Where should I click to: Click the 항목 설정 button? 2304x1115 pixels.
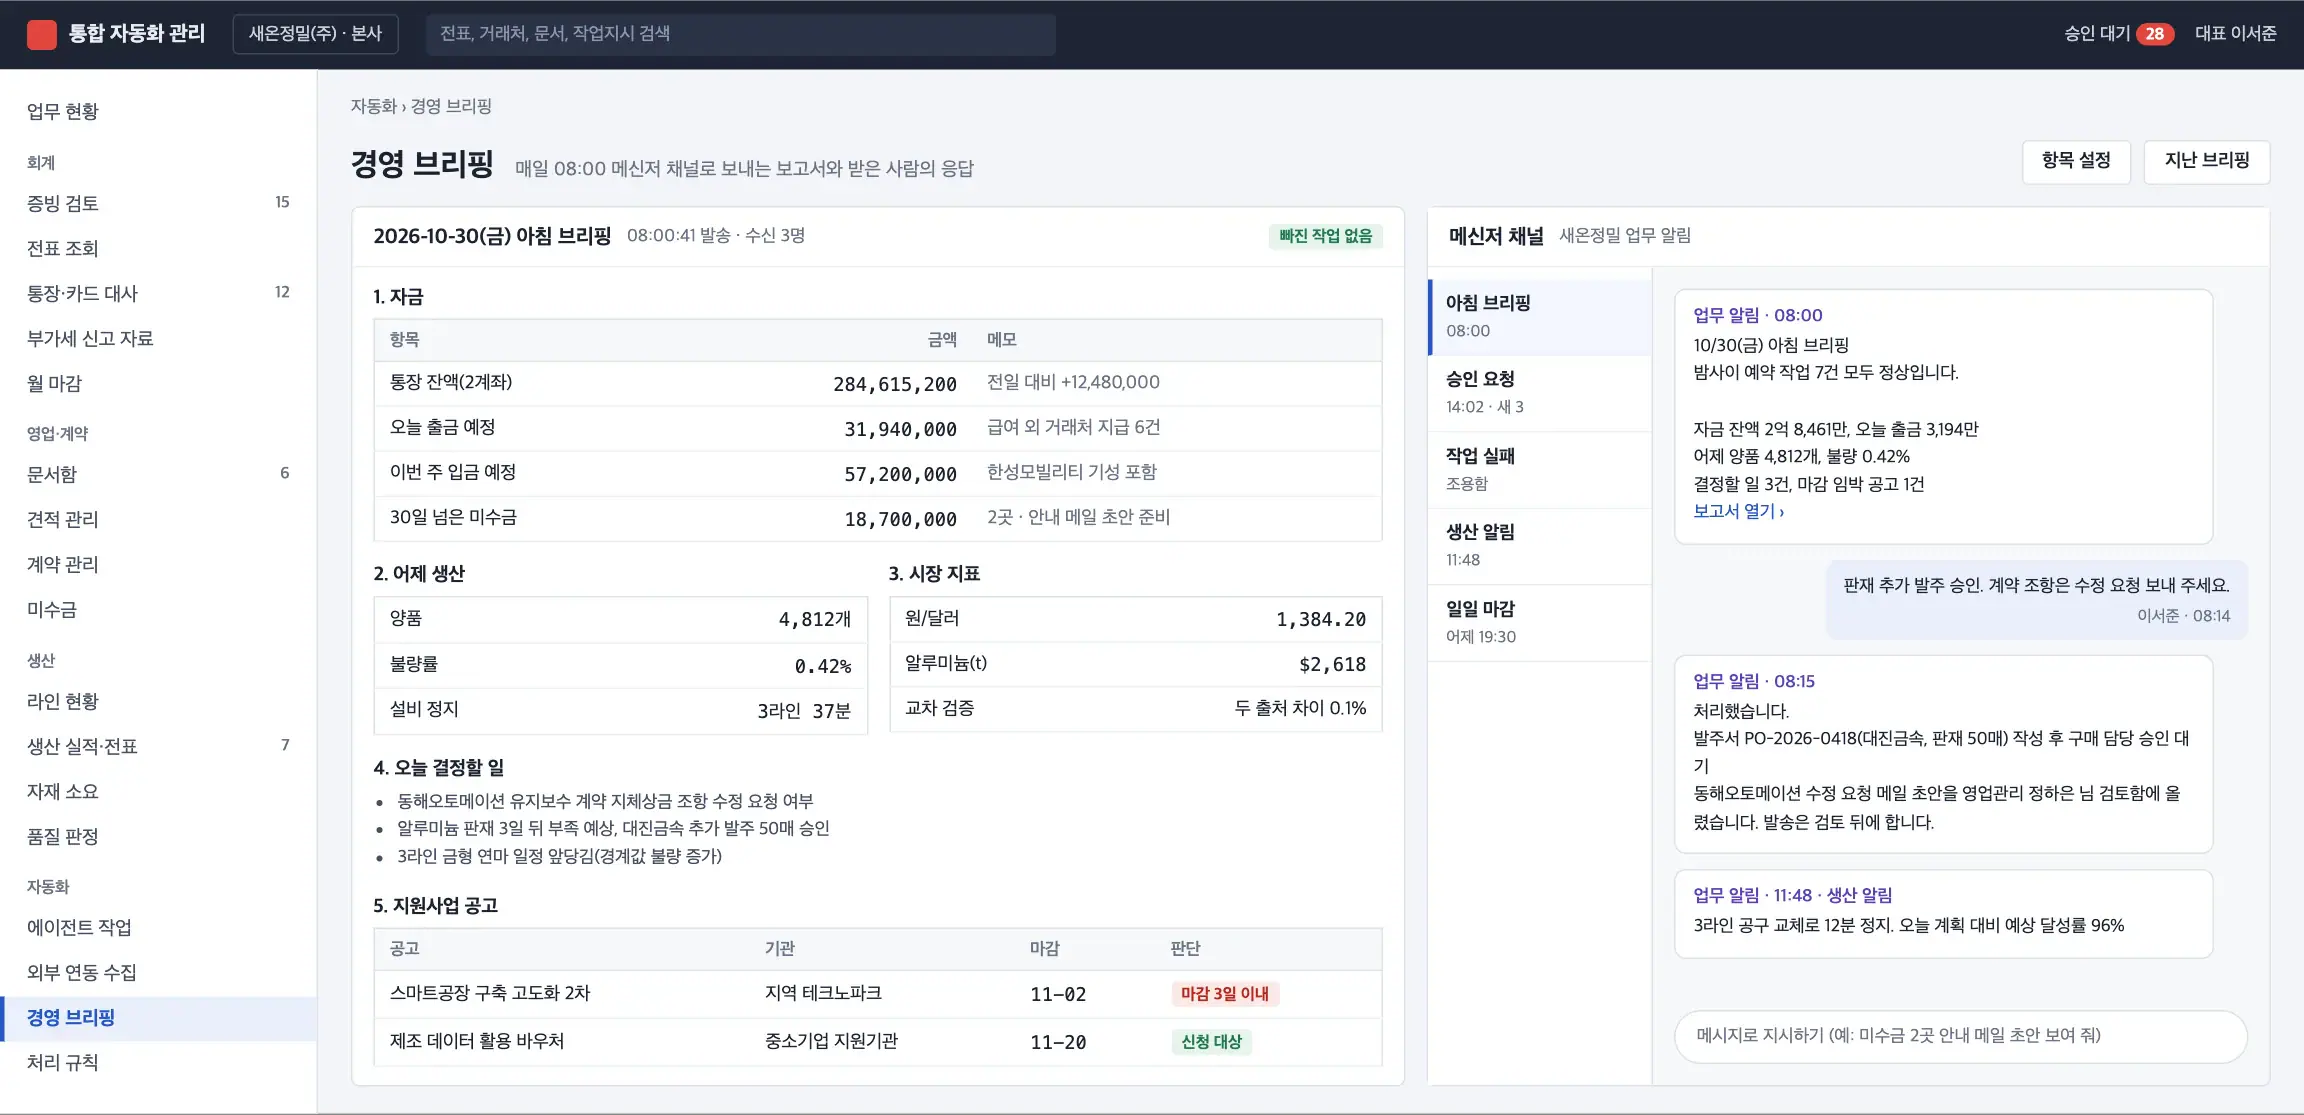point(2076,161)
